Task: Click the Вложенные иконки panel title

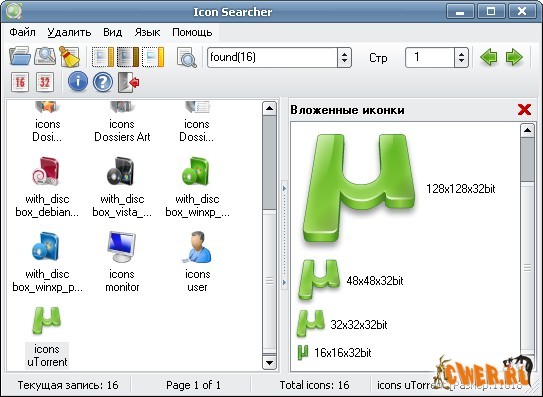Action: (347, 110)
